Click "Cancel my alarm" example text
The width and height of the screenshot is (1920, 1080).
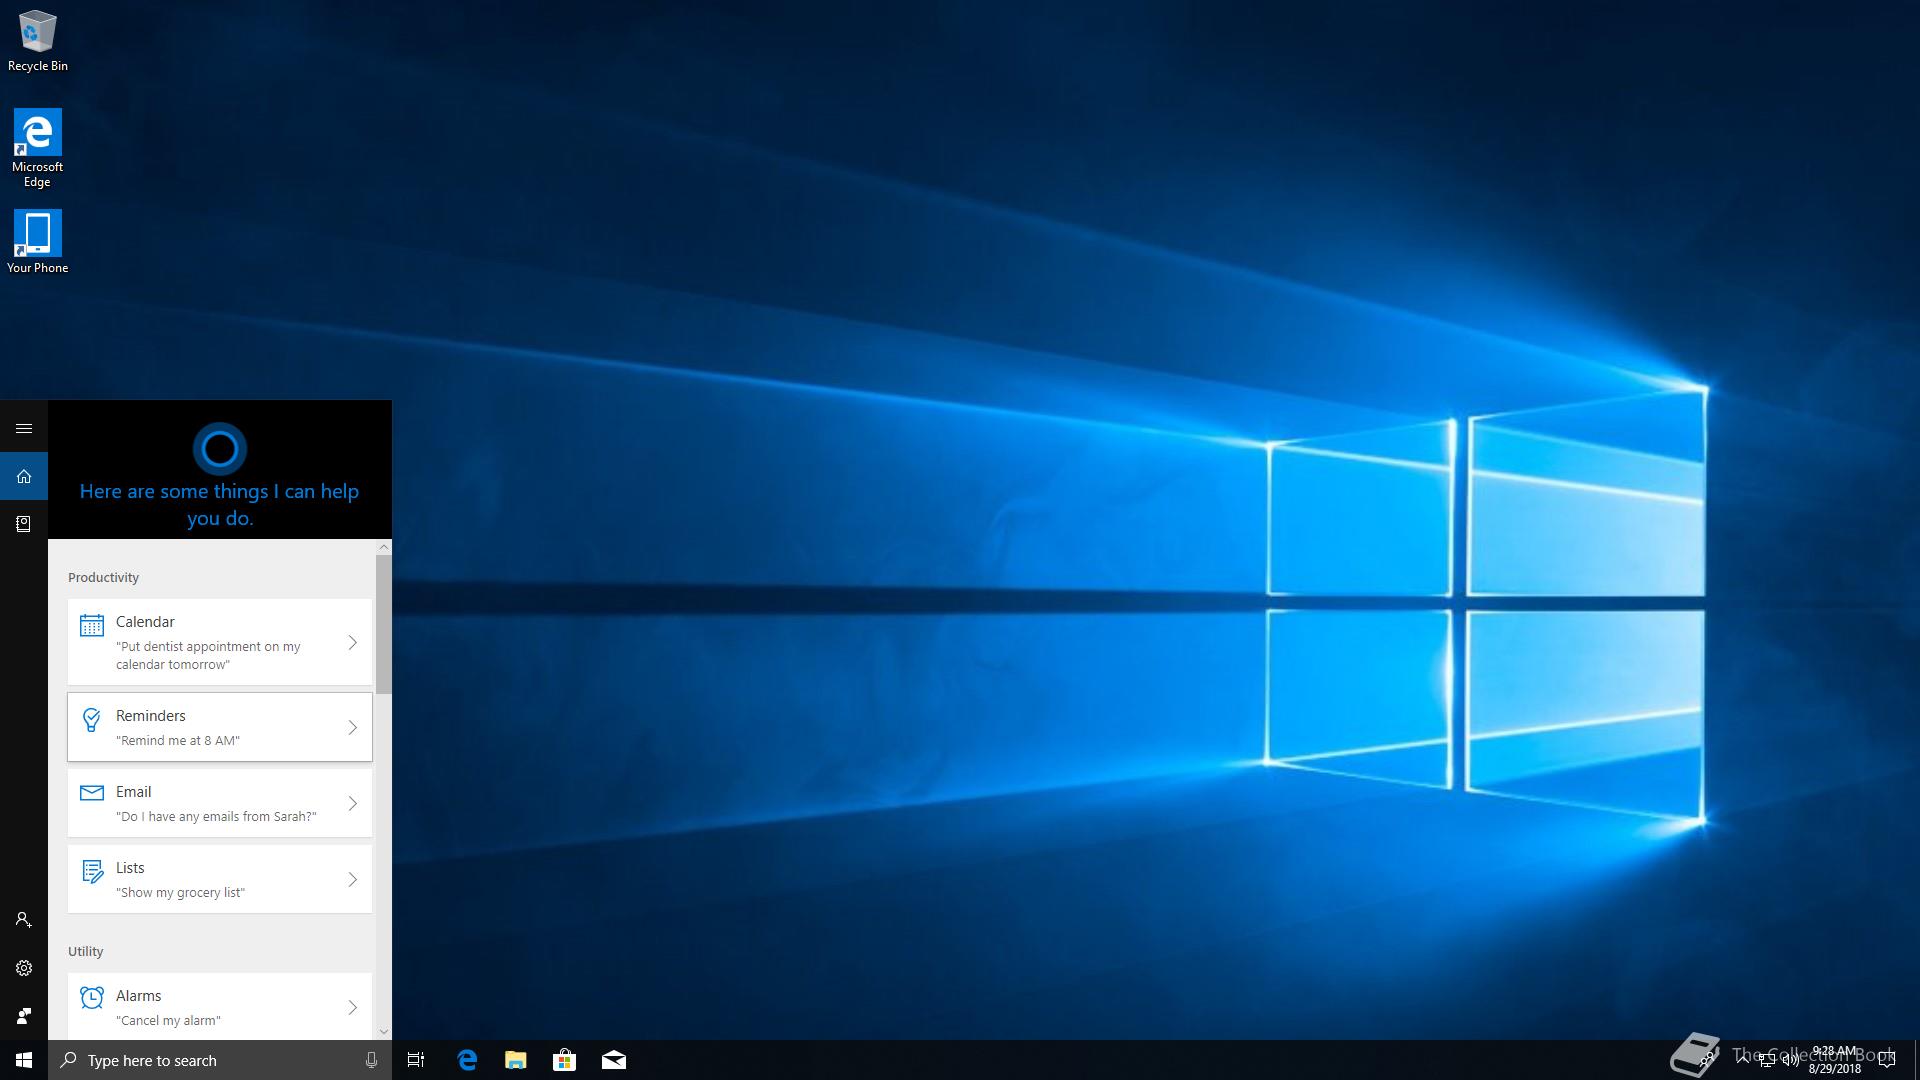pyautogui.click(x=168, y=1021)
